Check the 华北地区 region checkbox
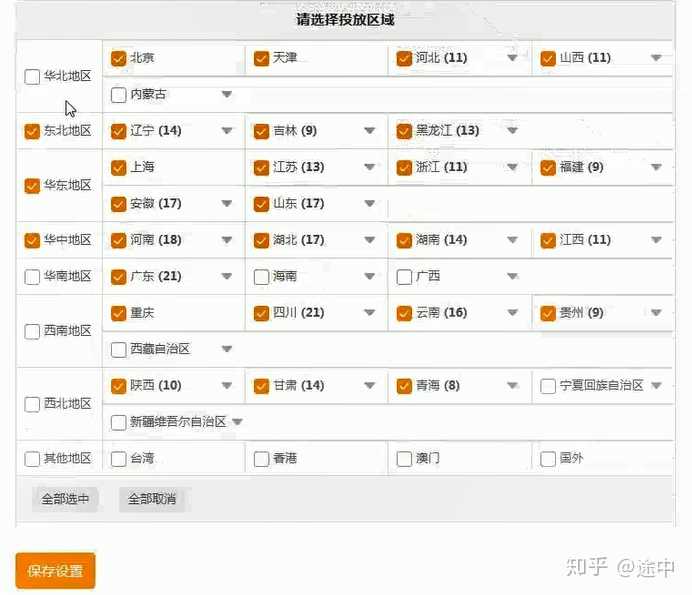Image resolution: width=692 pixels, height=595 pixels. click(32, 76)
